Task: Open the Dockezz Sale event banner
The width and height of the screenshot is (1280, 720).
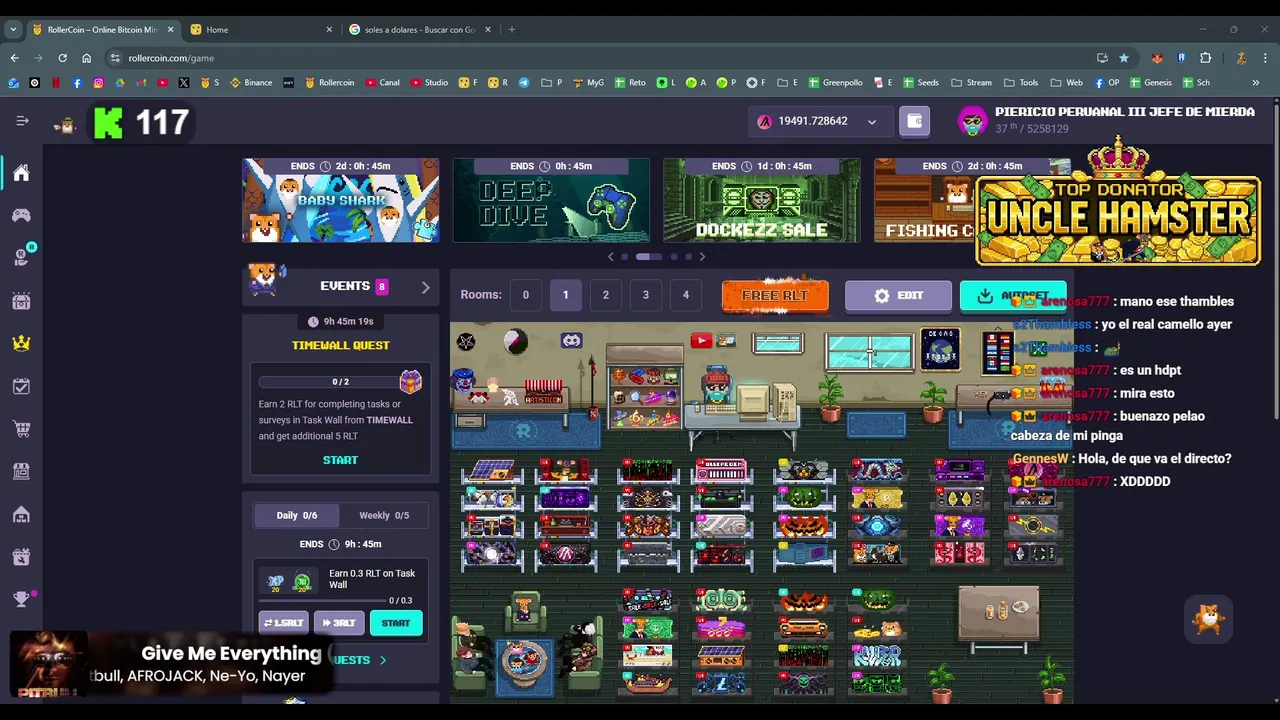Action: tap(761, 200)
